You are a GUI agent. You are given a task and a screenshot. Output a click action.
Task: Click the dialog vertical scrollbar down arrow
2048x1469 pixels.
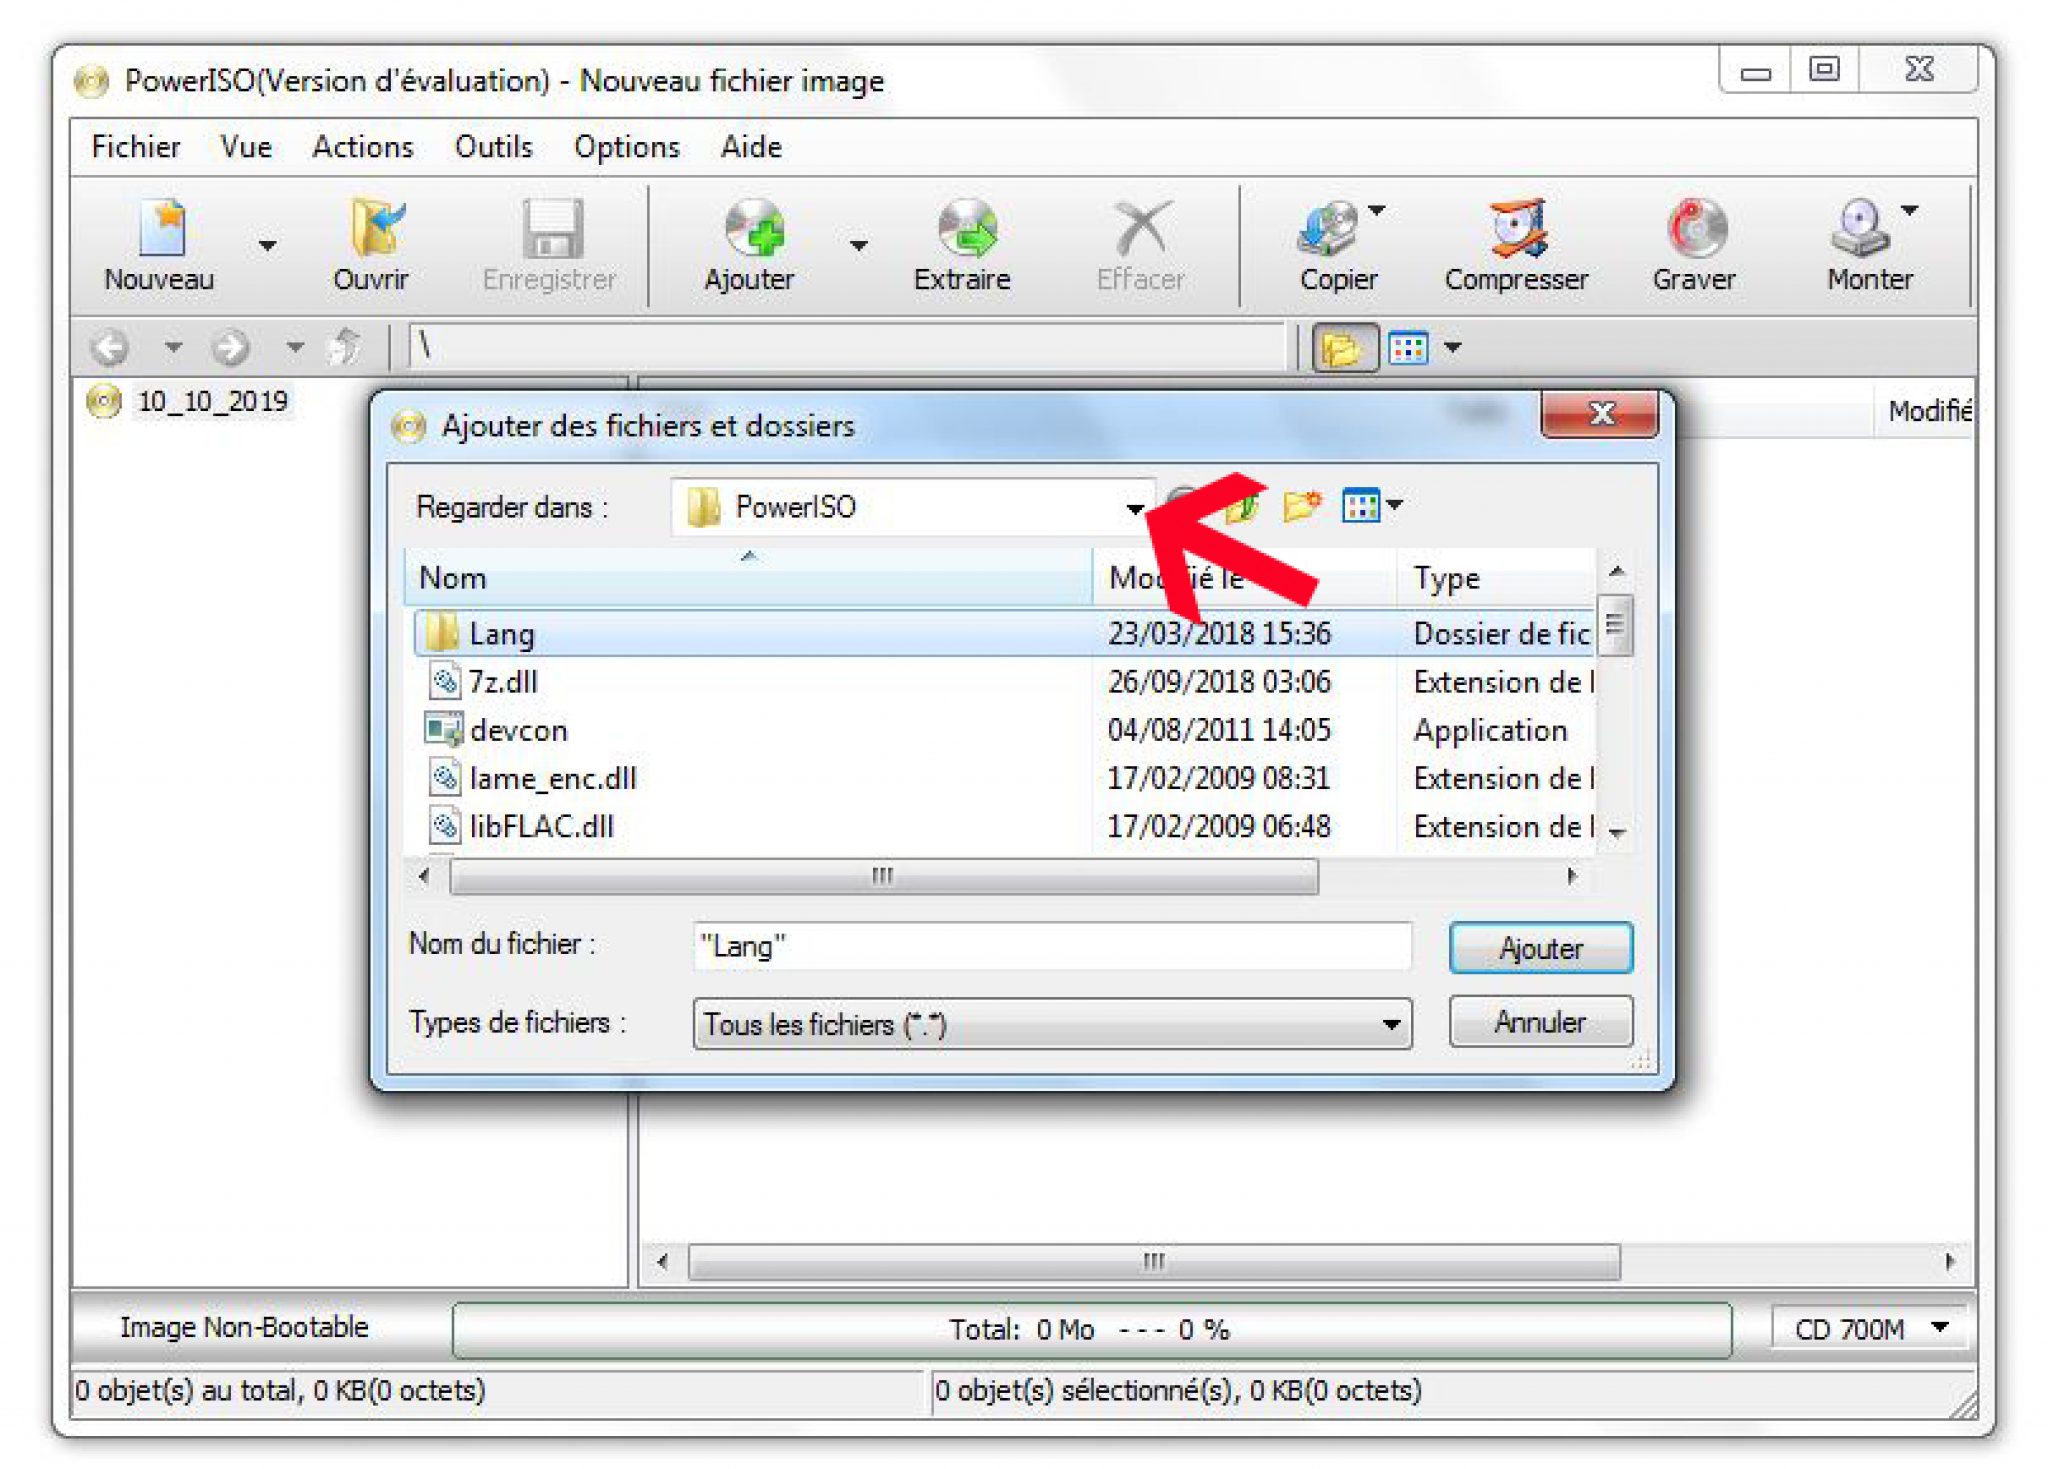click(x=1616, y=832)
